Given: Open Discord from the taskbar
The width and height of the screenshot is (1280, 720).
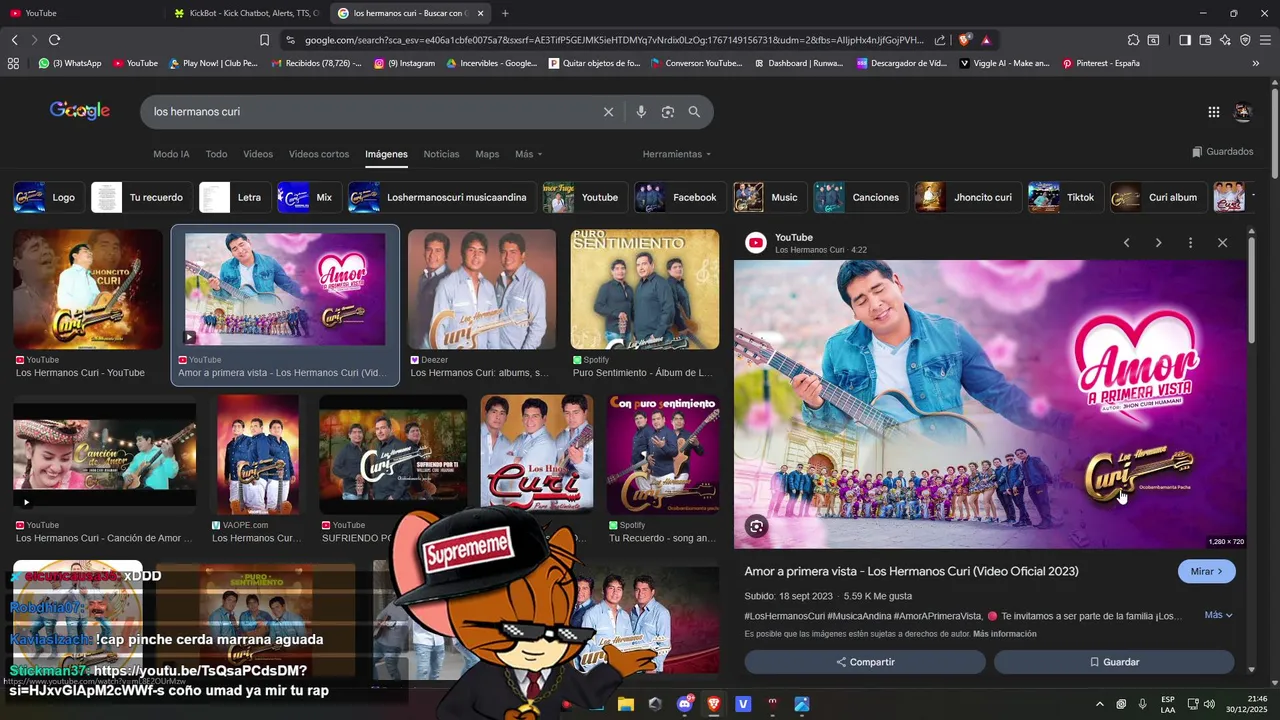Looking at the screenshot, I should [685, 704].
